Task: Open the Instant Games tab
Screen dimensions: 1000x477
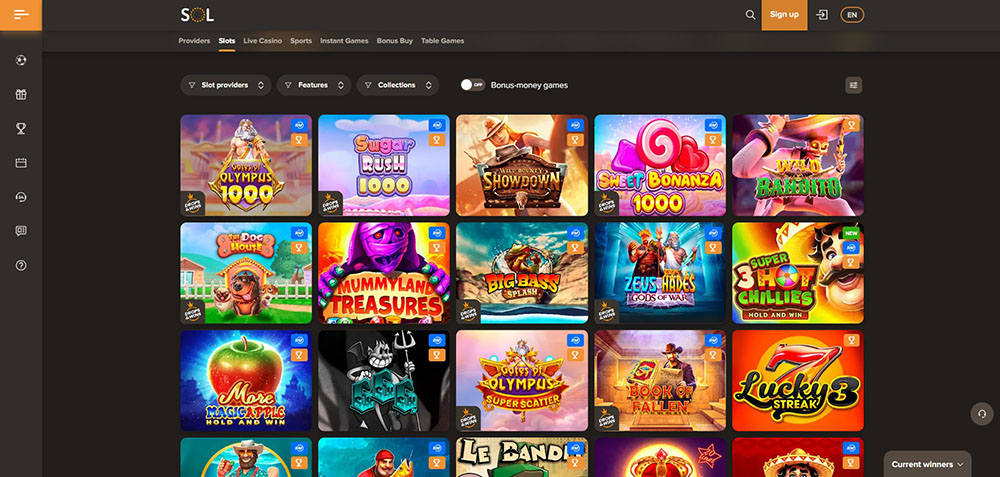Action: pos(344,41)
